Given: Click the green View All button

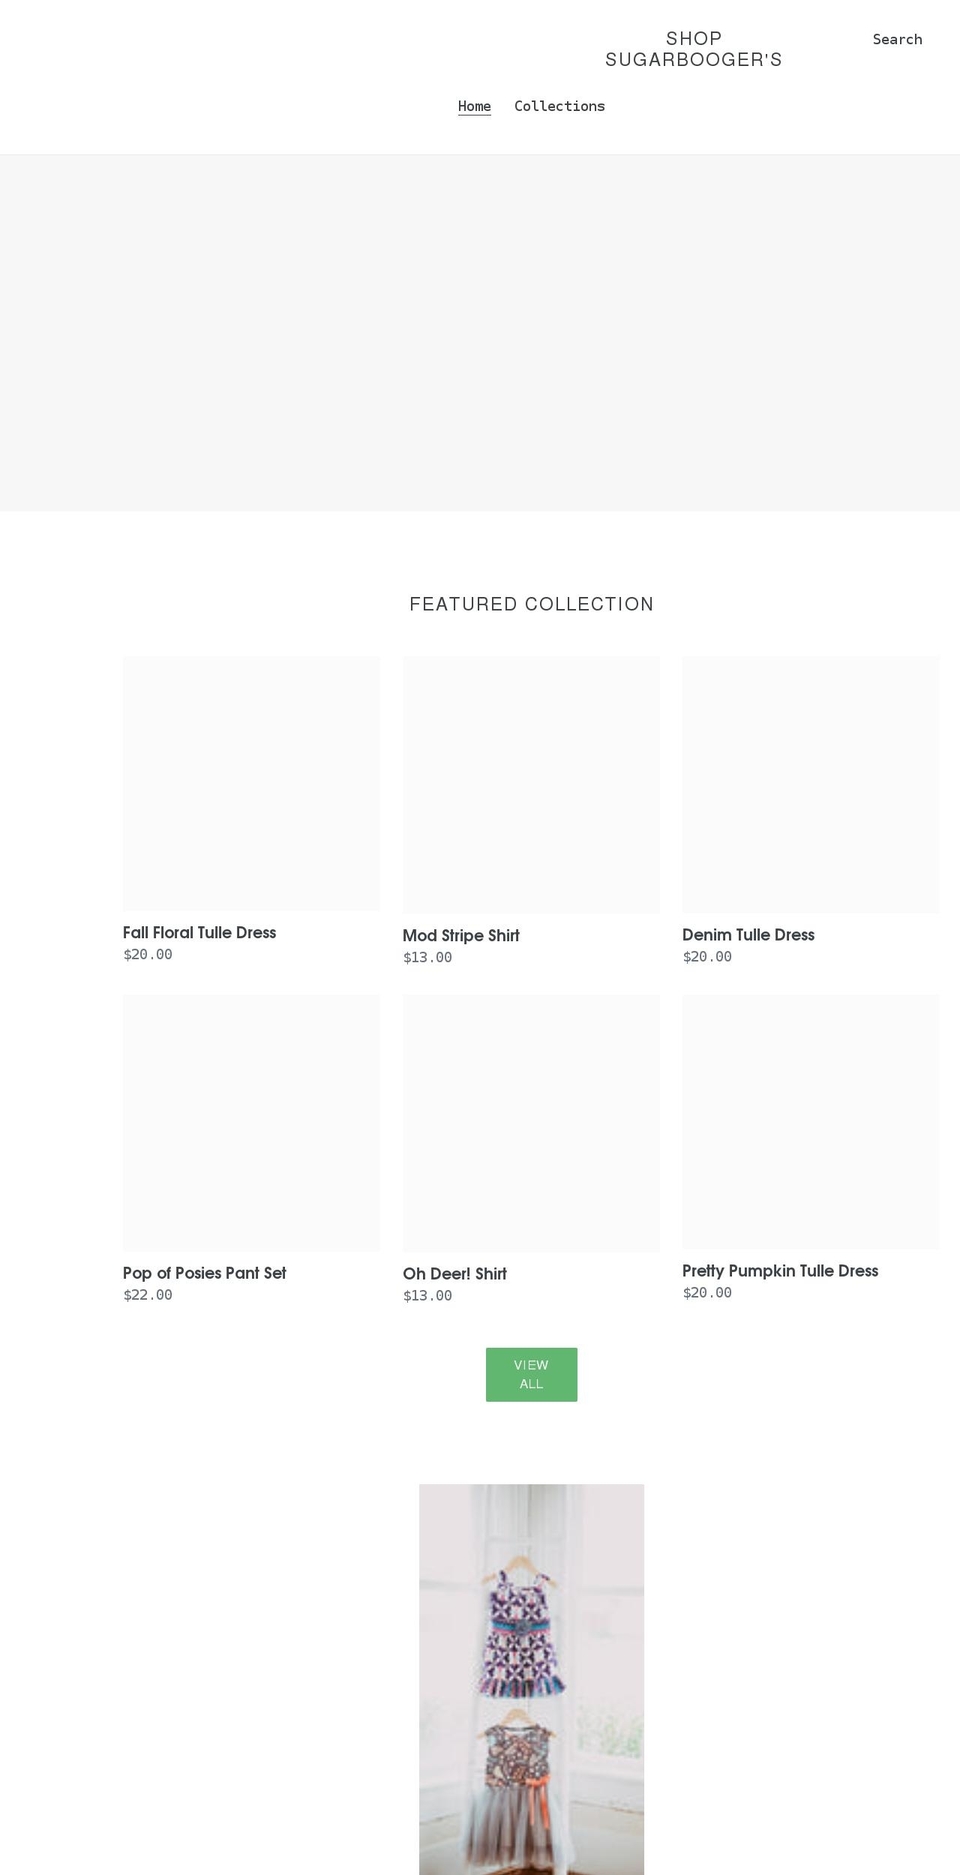Looking at the screenshot, I should [x=531, y=1374].
